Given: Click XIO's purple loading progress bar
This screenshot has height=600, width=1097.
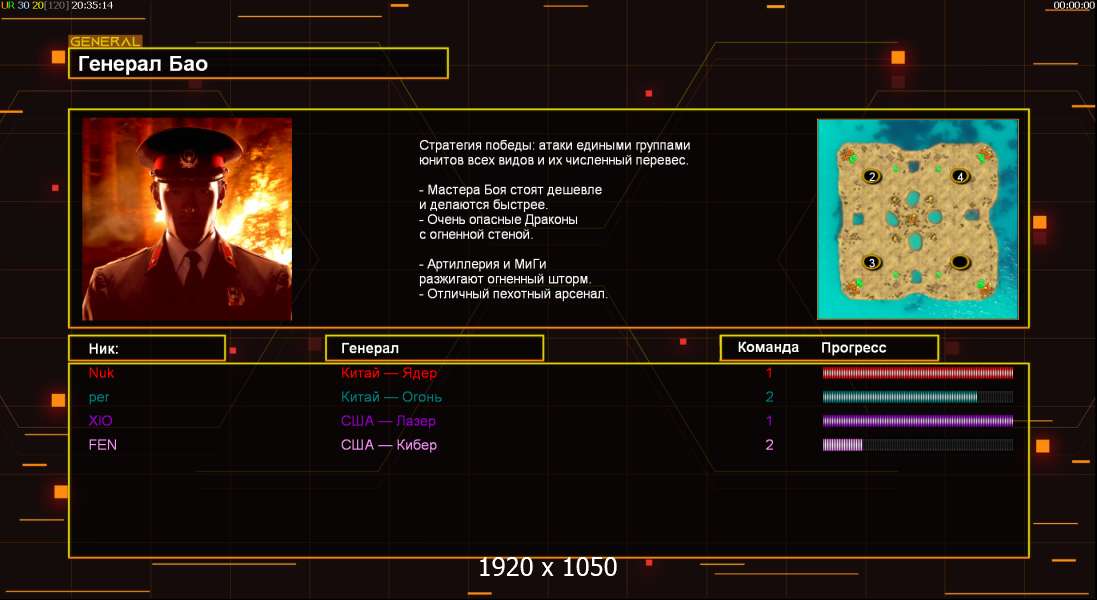Looking at the screenshot, I should (x=918, y=421).
